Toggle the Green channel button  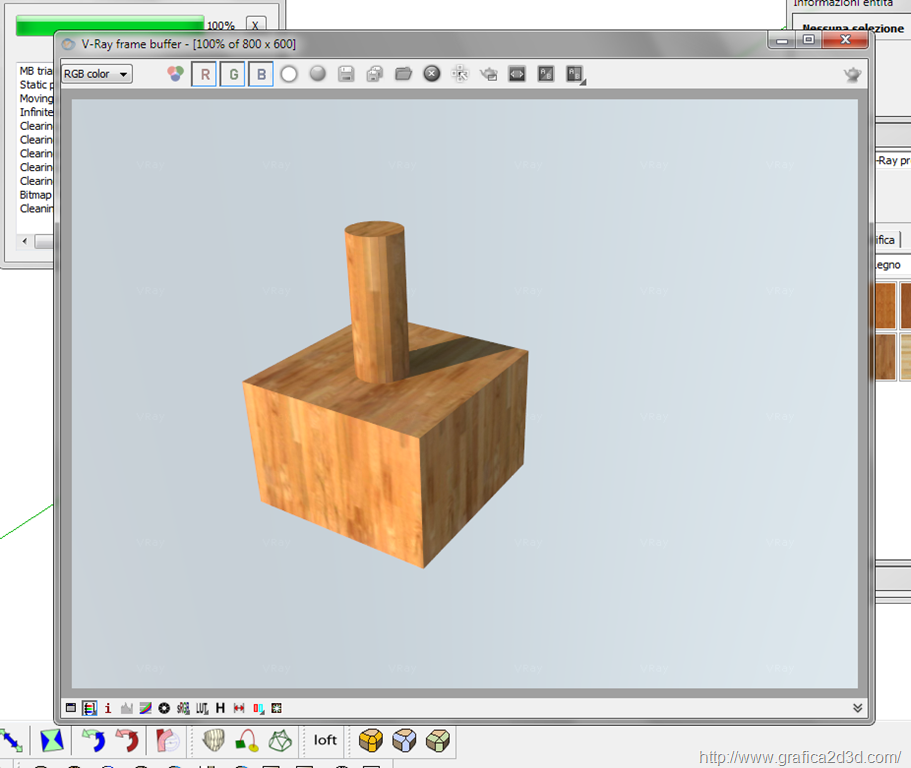[233, 74]
